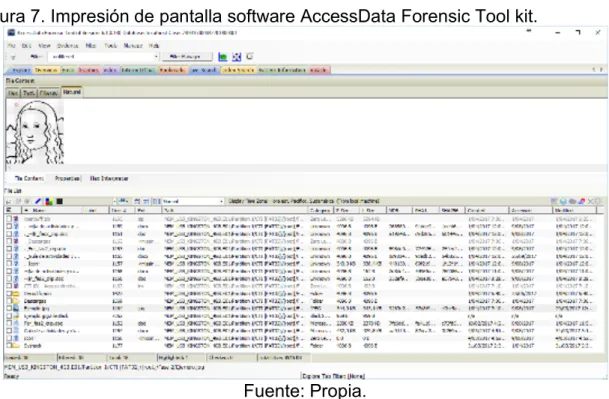Viewport: 609px width, 399px height.
Task: Switch to the Internet/Chat tab
Action: [138, 70]
